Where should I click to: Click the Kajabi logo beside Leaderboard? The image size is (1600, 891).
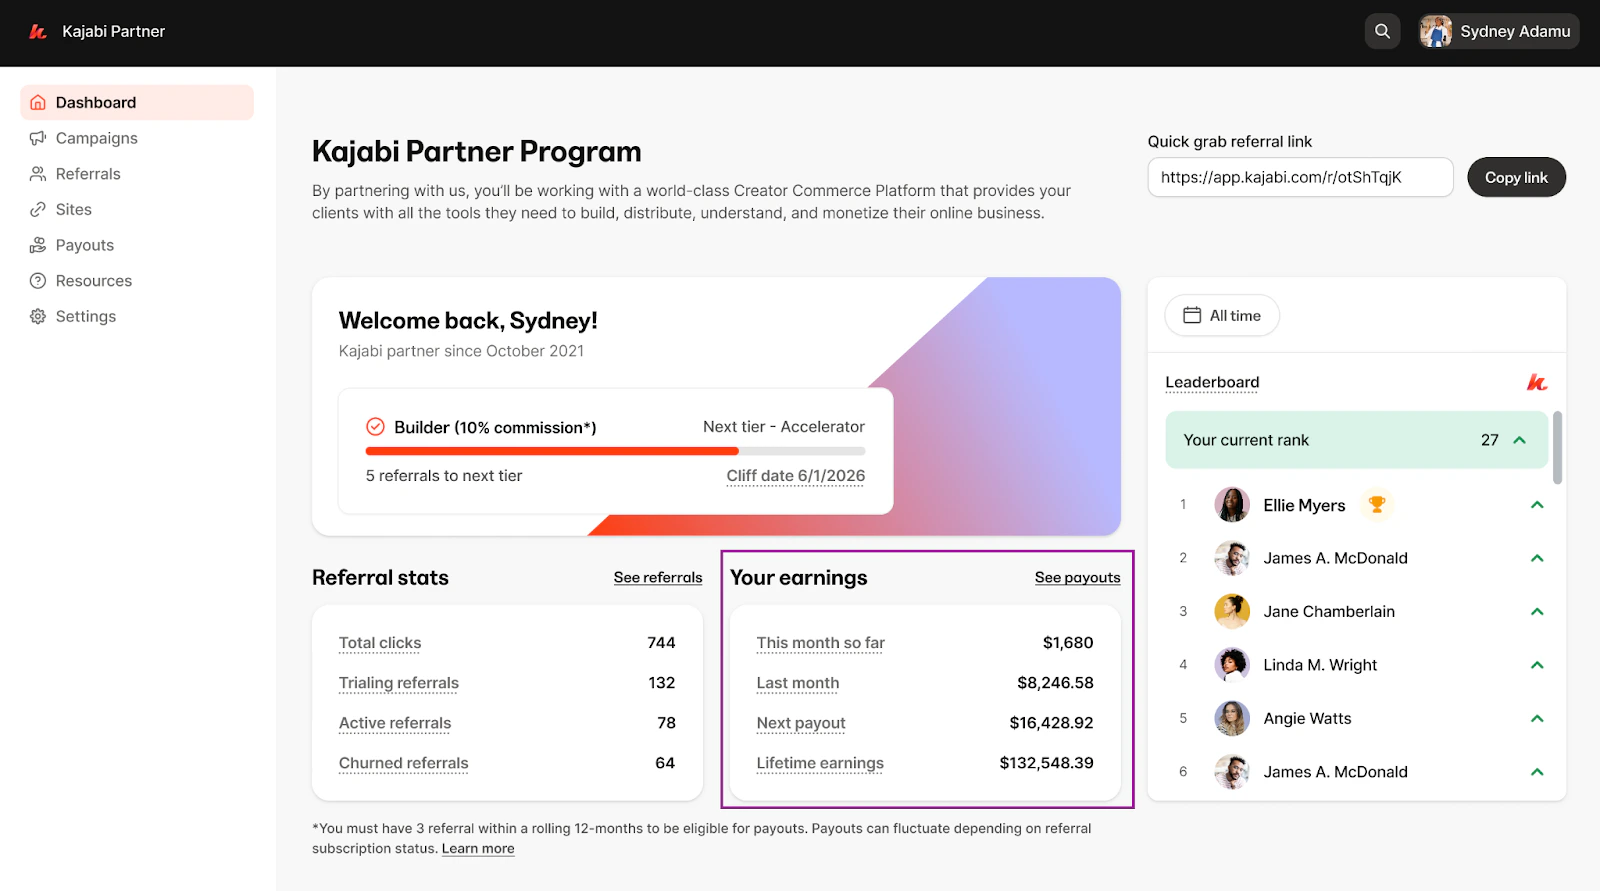1537,382
